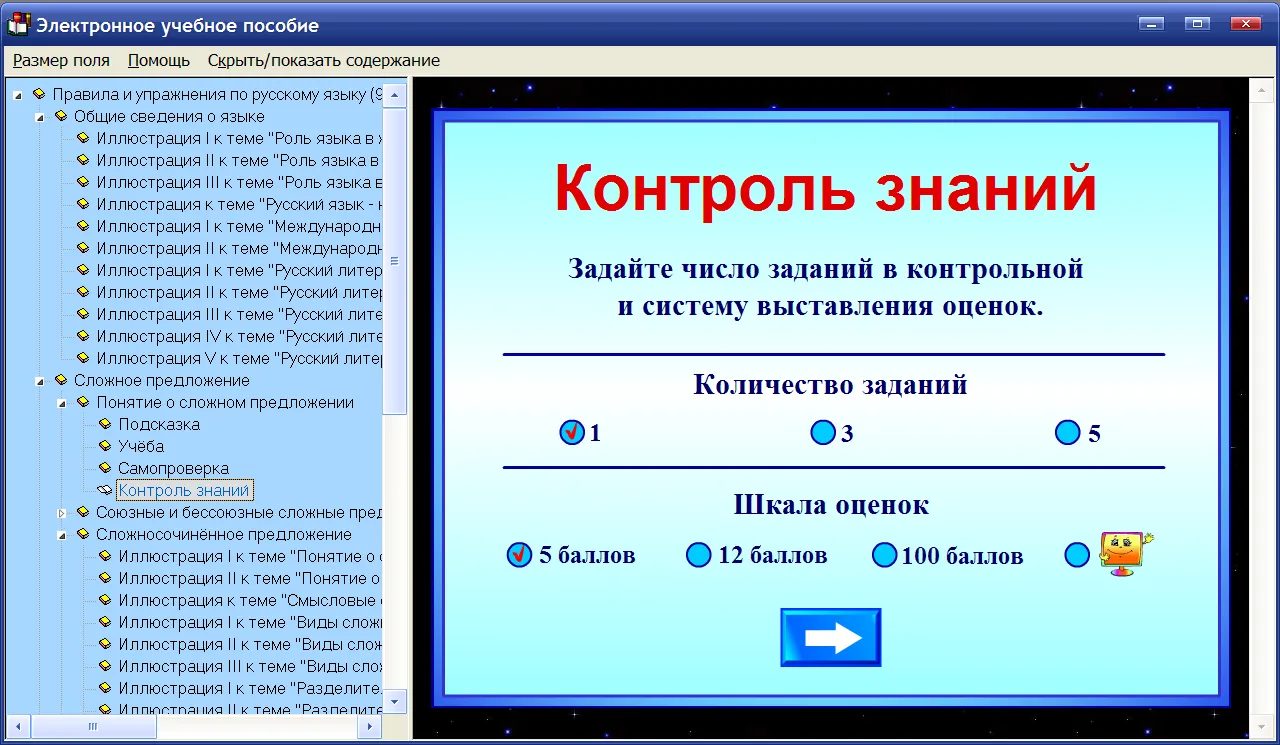Screen dimensions: 1280x745
Task: Click the tree horizontal scroll left arrow
Action: [20, 726]
